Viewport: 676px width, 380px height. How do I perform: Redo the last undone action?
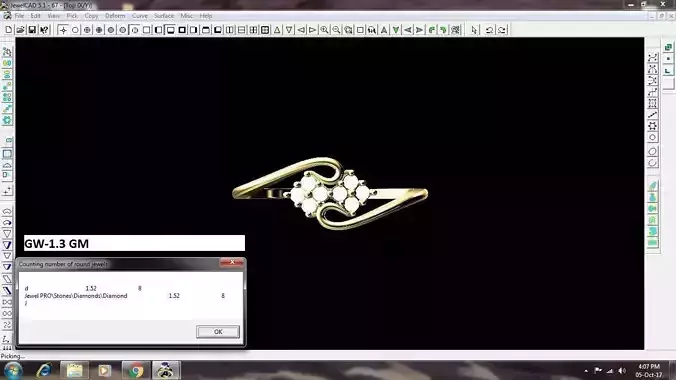(502, 30)
